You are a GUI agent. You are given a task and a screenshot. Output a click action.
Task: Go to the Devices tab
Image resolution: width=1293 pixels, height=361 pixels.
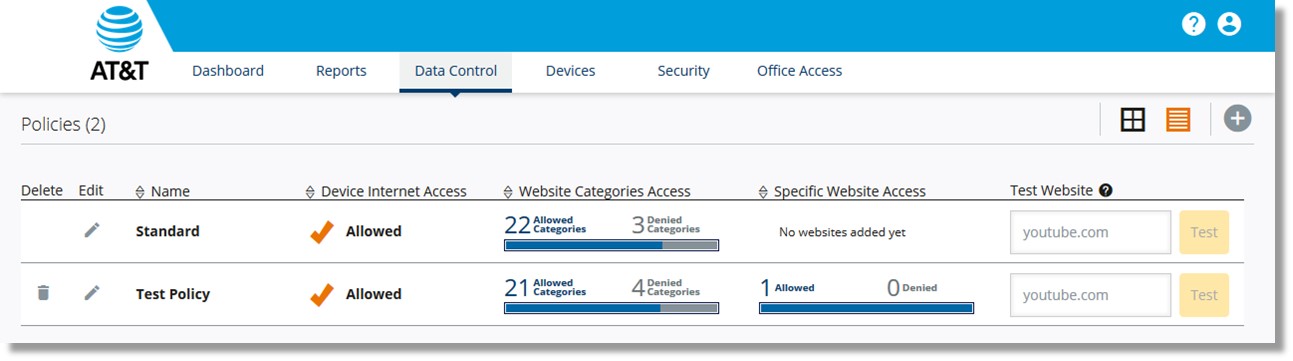[570, 71]
